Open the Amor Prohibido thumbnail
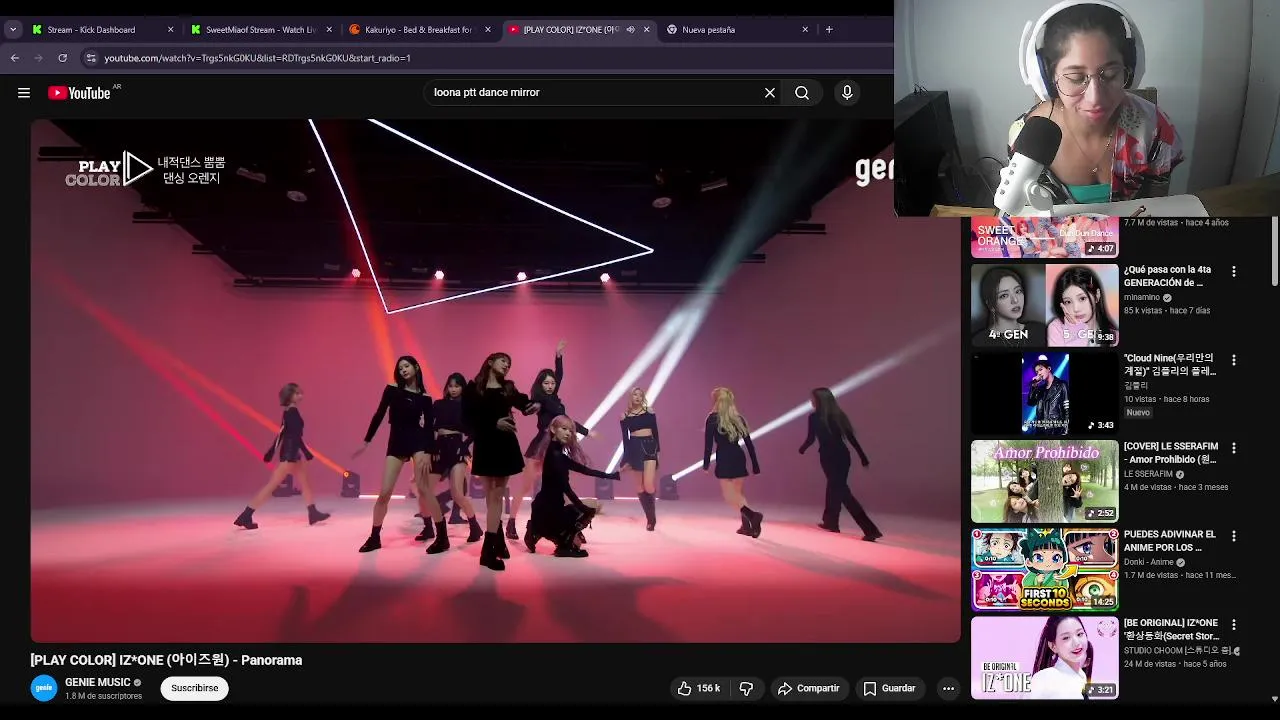Viewport: 1280px width, 720px height. [x=1044, y=481]
